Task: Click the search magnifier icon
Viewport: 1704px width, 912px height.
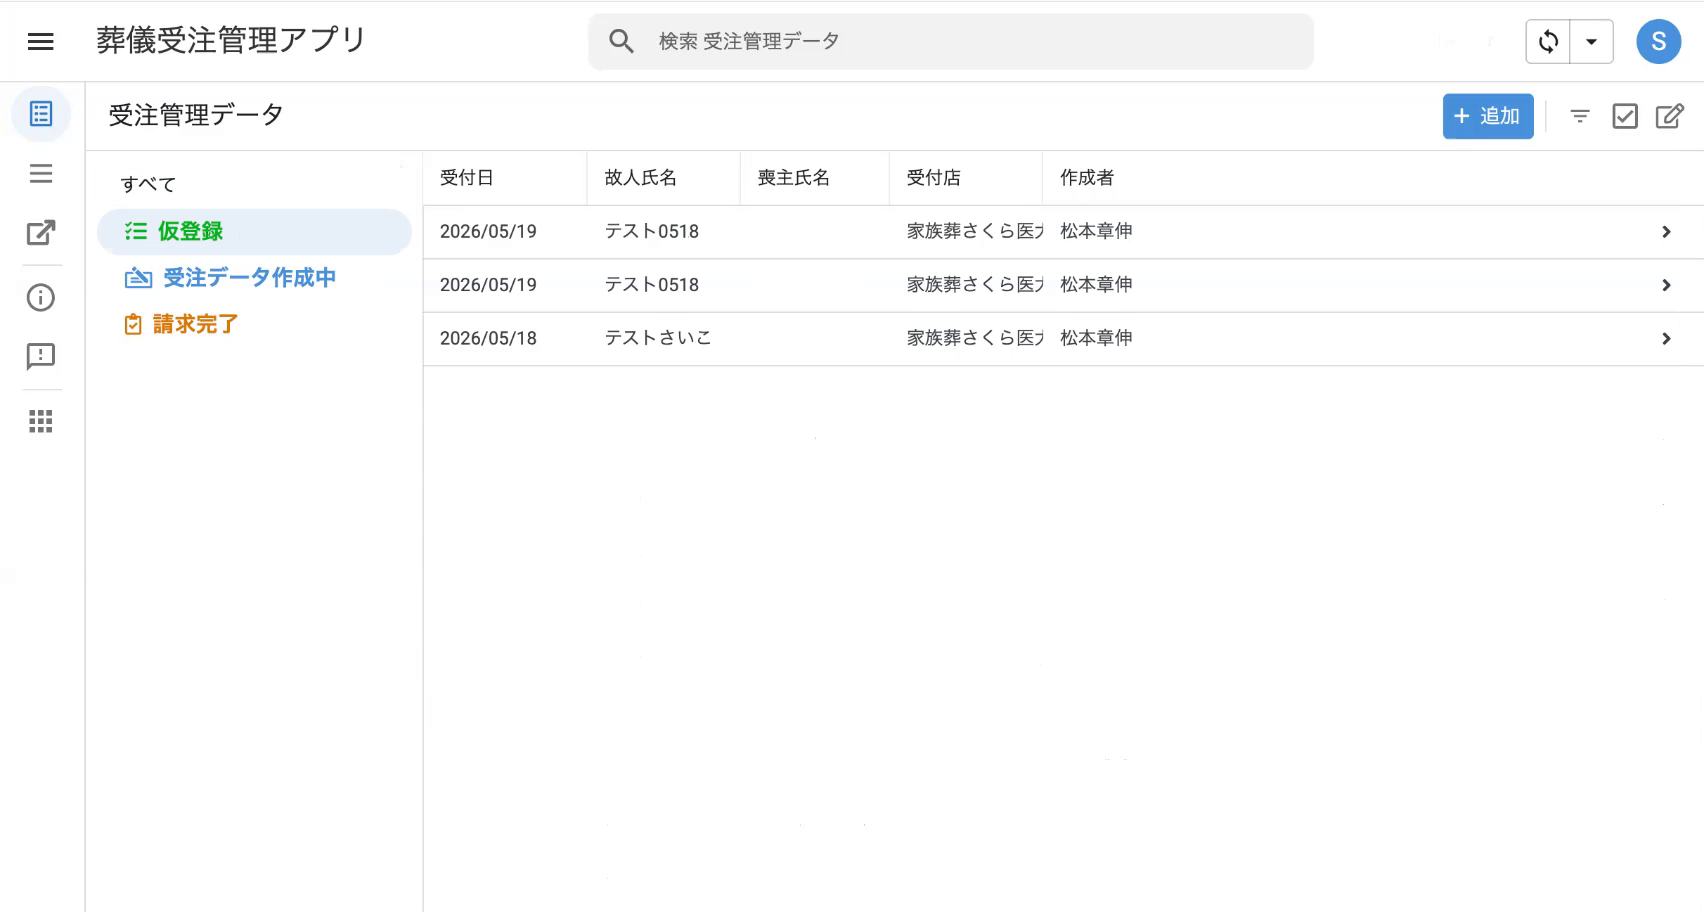Action: tap(621, 41)
